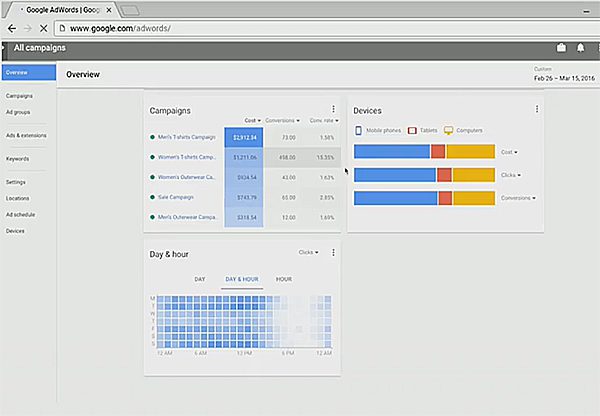600x416 pixels.
Task: Select Overview in the sidebar
Action: (x=29, y=72)
